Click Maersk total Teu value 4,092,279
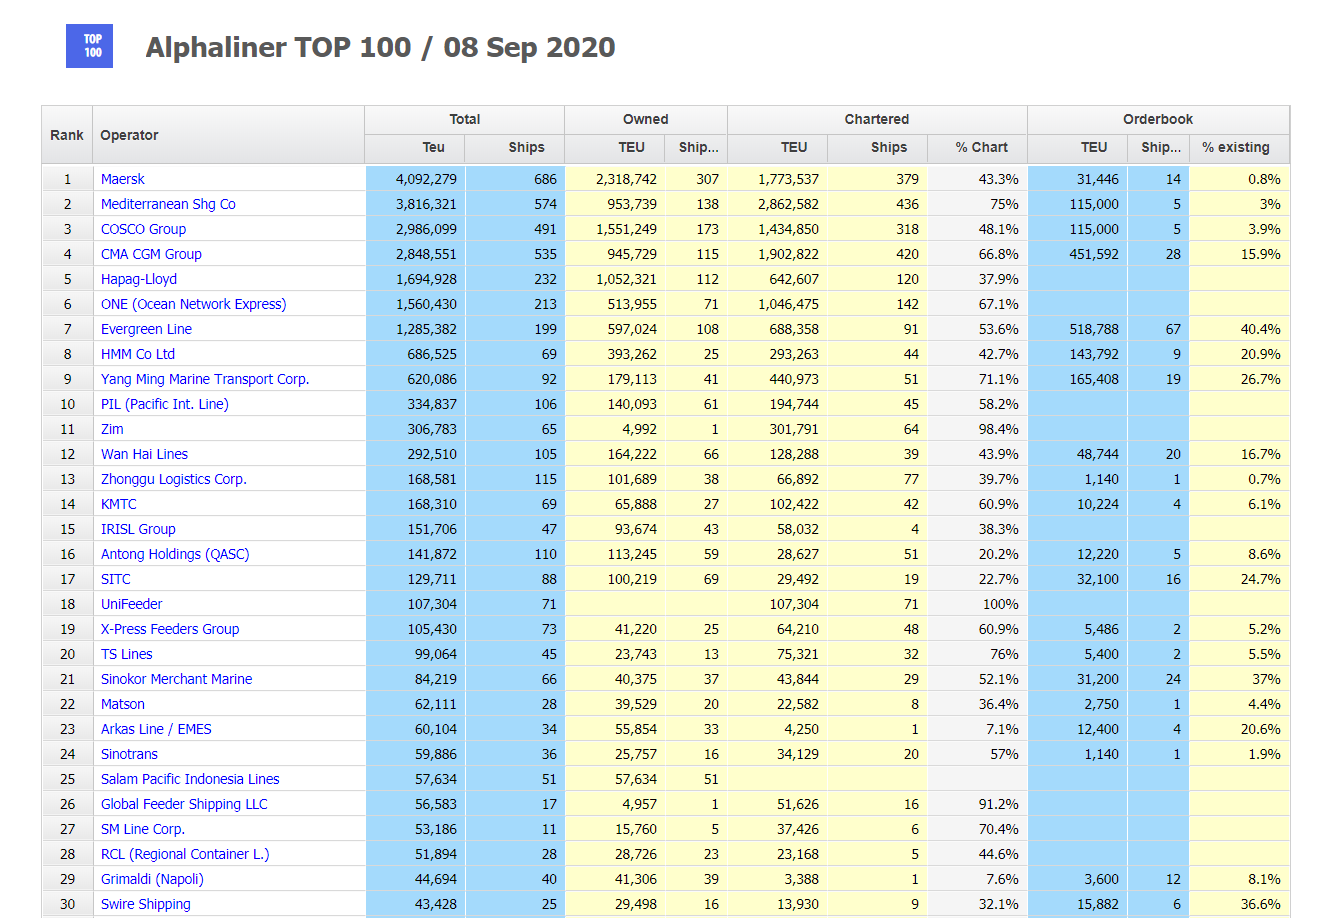 click(x=426, y=179)
